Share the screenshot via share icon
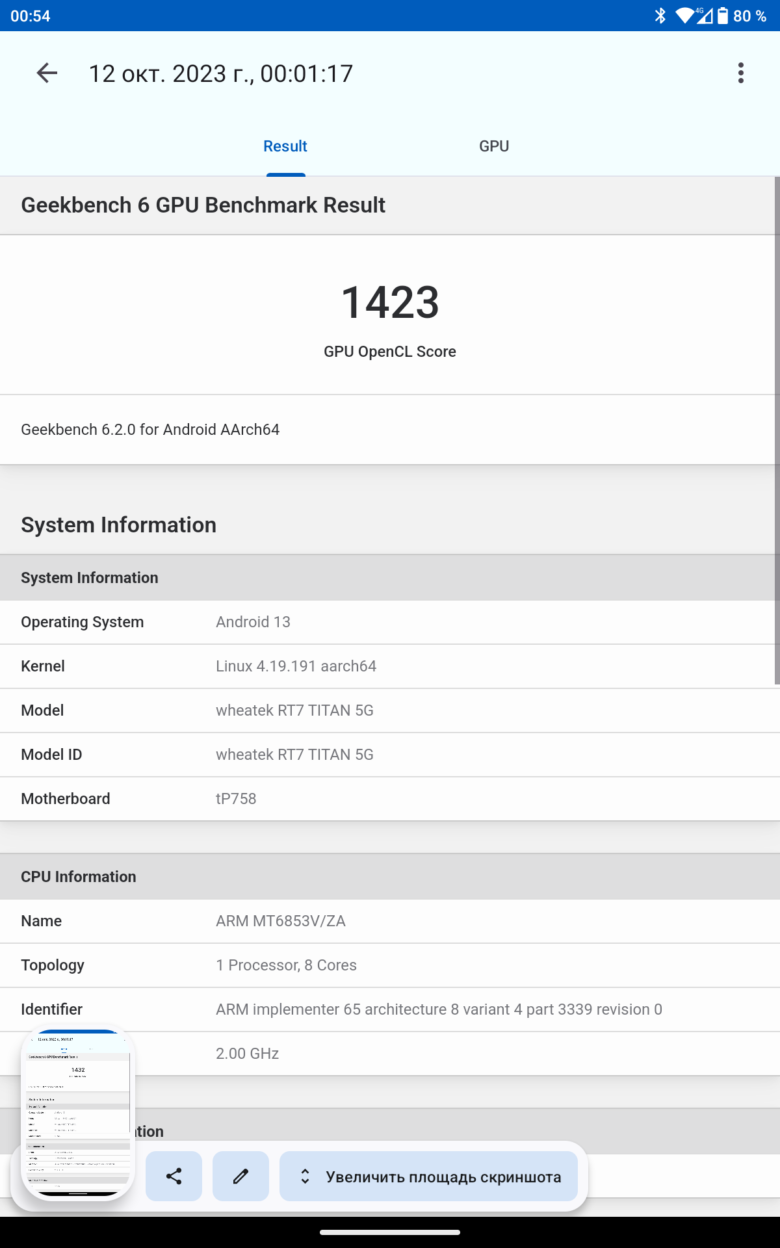This screenshot has width=780, height=1248. [x=174, y=1176]
